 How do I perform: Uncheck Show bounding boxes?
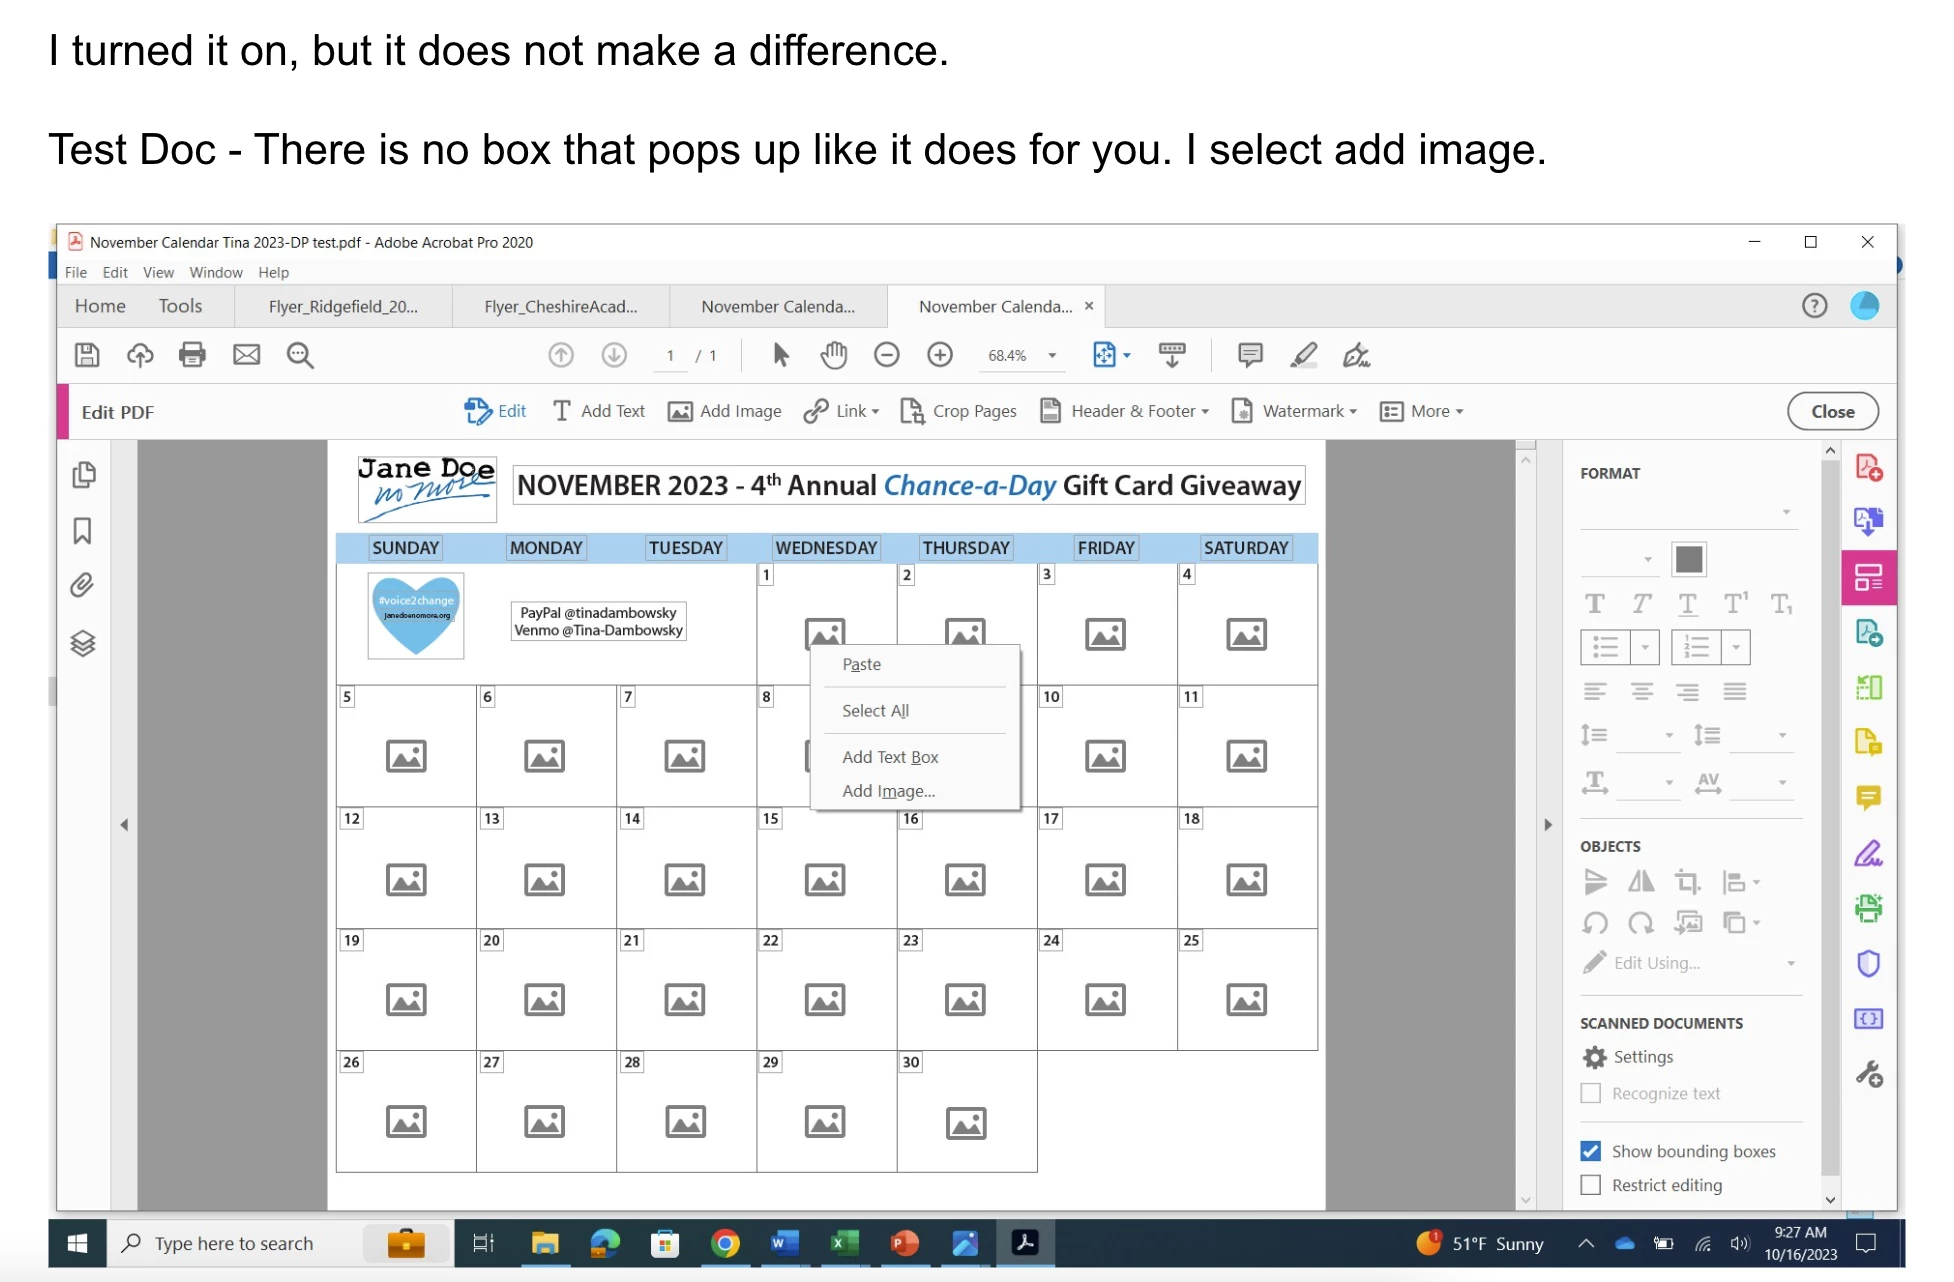pyautogui.click(x=1590, y=1151)
